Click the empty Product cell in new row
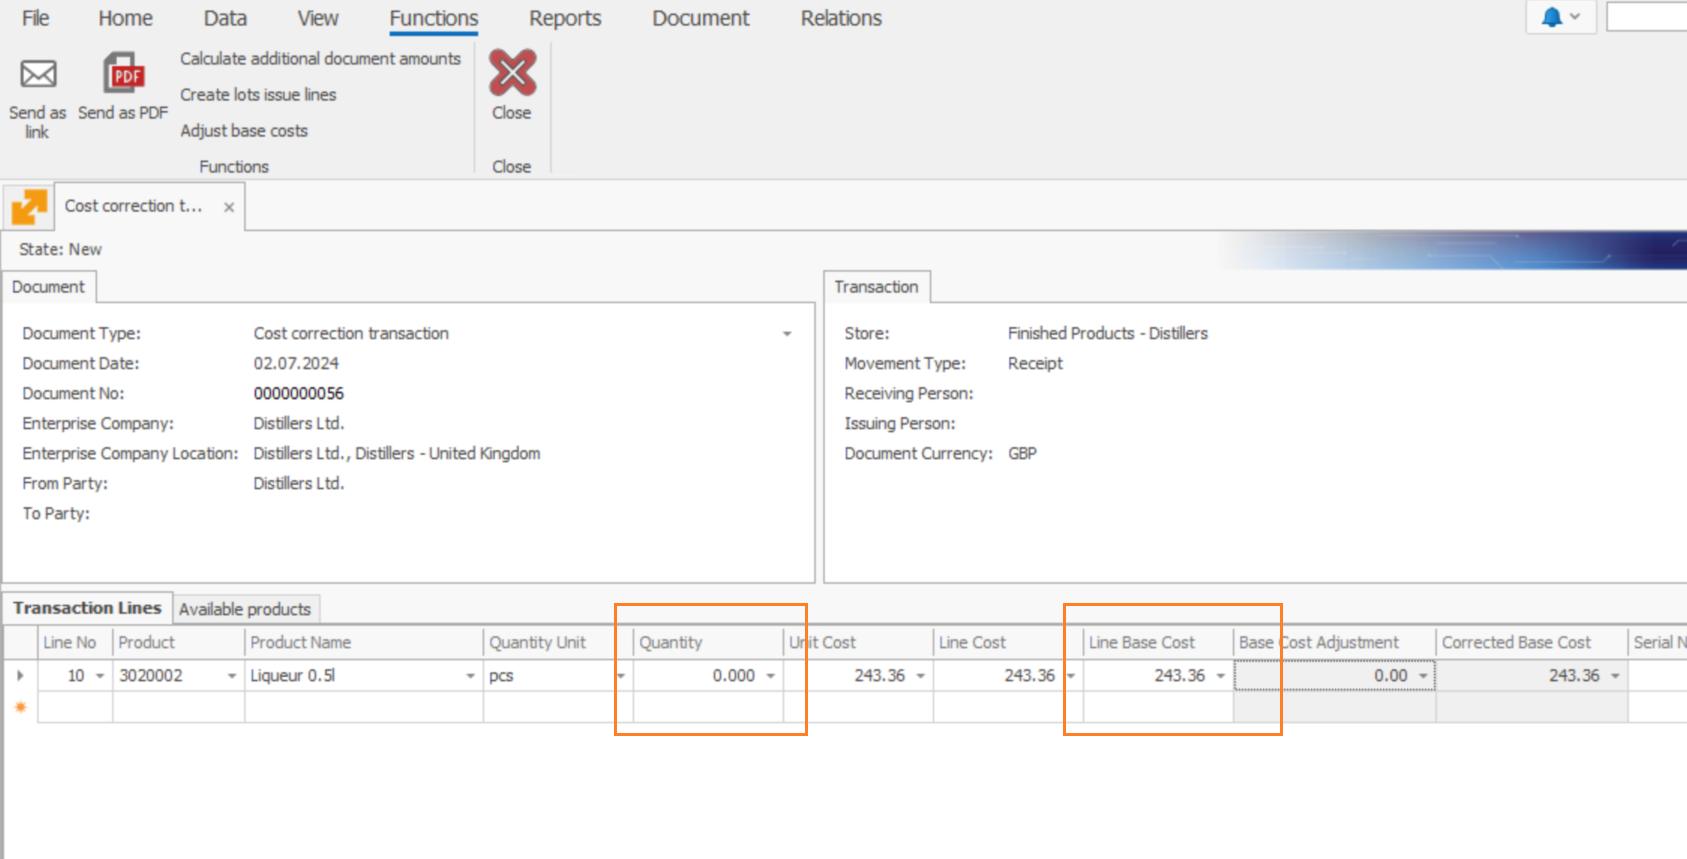1687x859 pixels. pos(178,707)
